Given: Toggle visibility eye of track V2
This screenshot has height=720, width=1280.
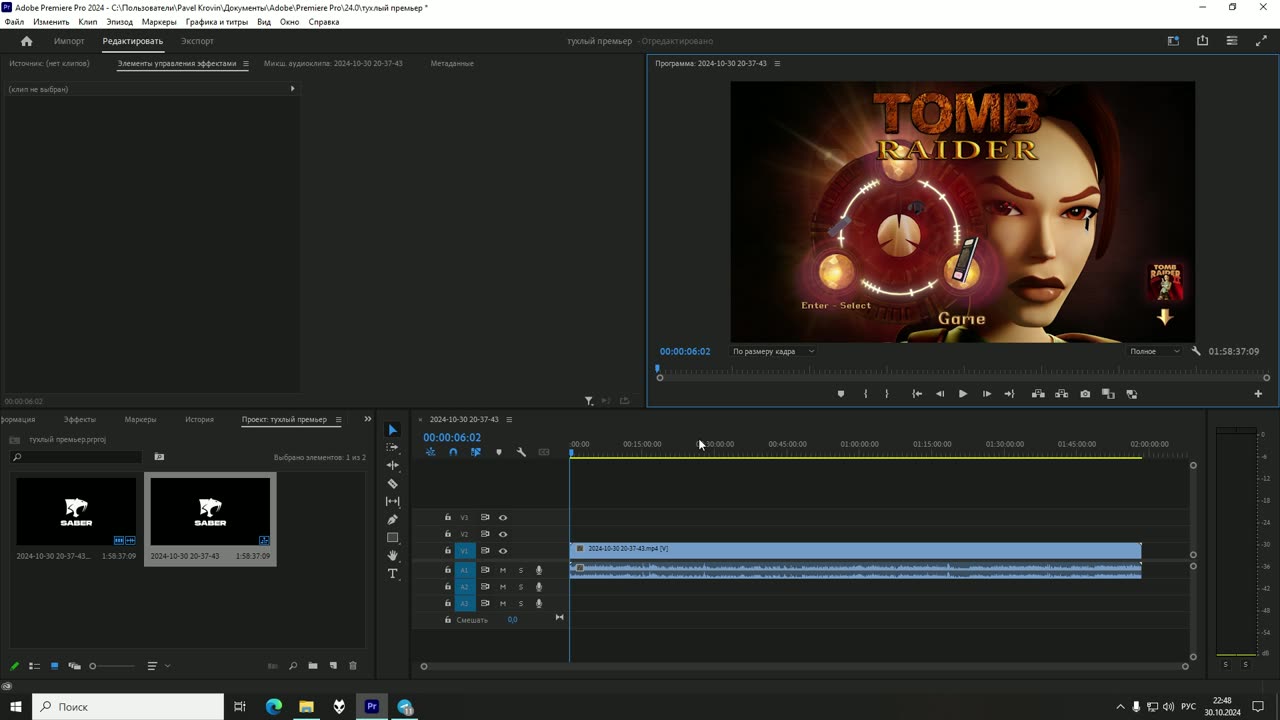Looking at the screenshot, I should click(x=503, y=534).
